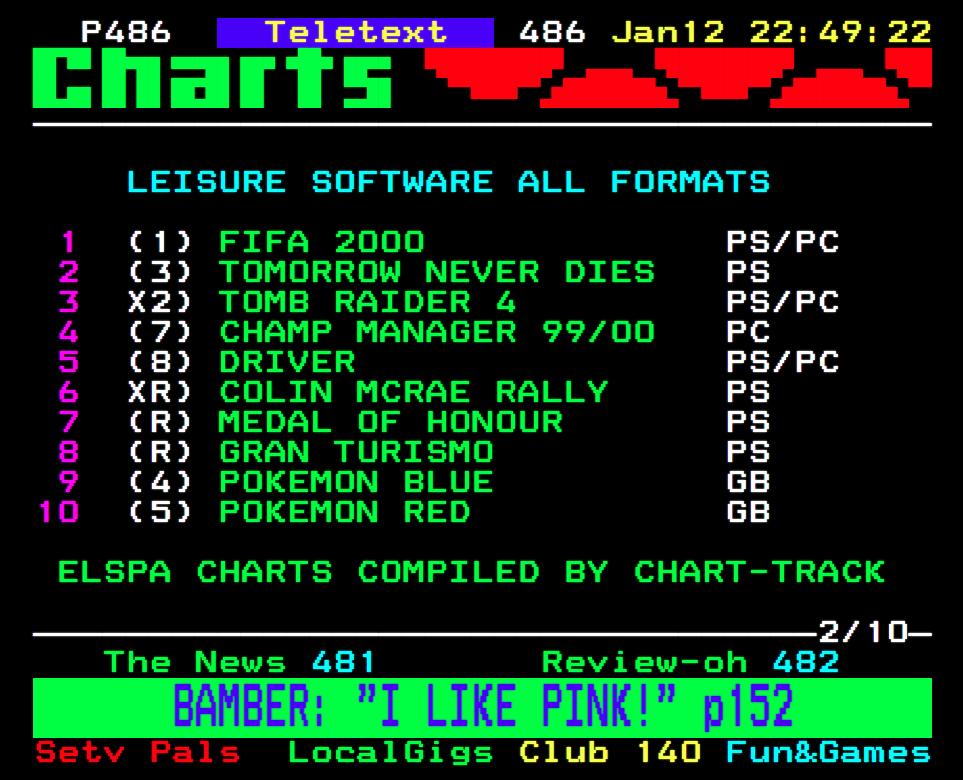Image resolution: width=963 pixels, height=780 pixels.
Task: Select magenta rank 5 beside DRIVER
Action: [x=68, y=362]
